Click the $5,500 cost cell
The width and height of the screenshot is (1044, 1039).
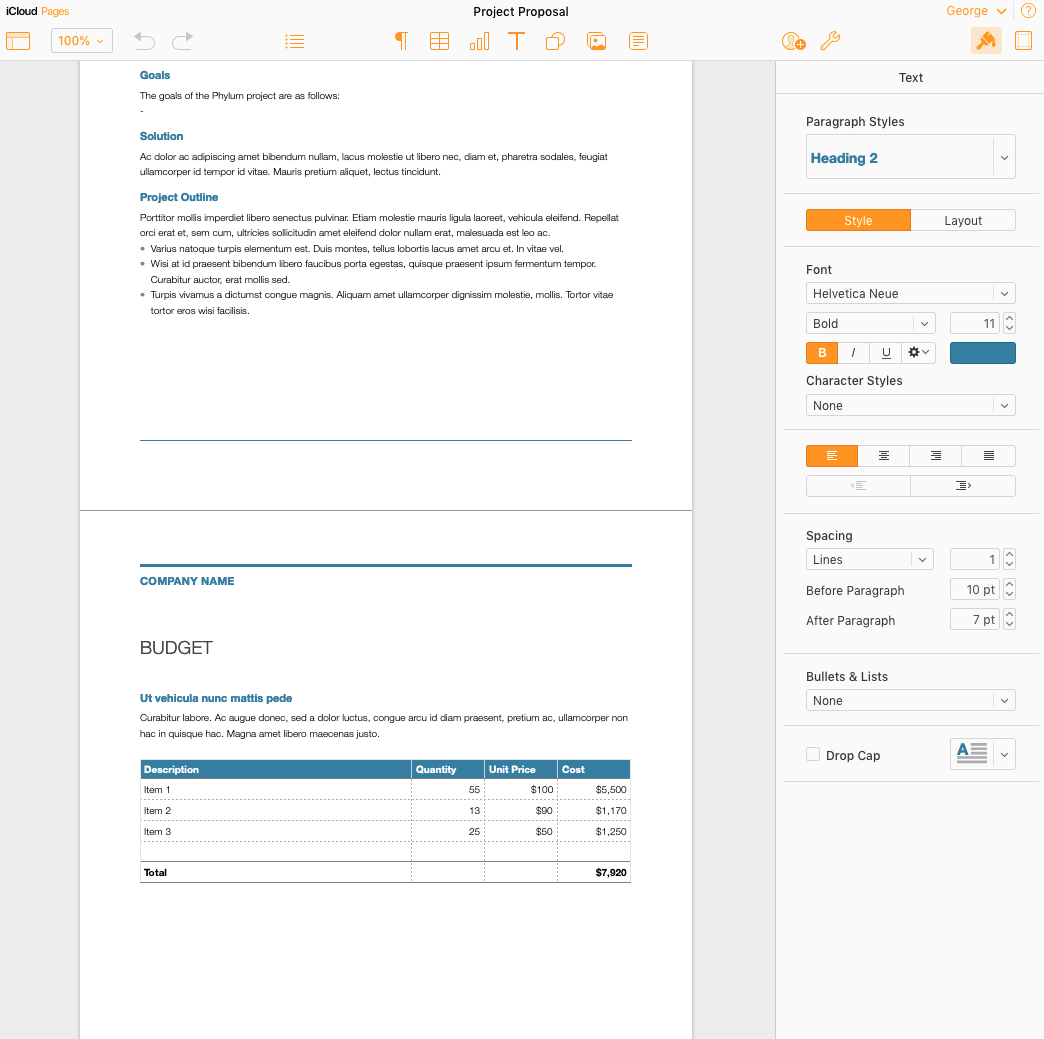[x=593, y=789]
